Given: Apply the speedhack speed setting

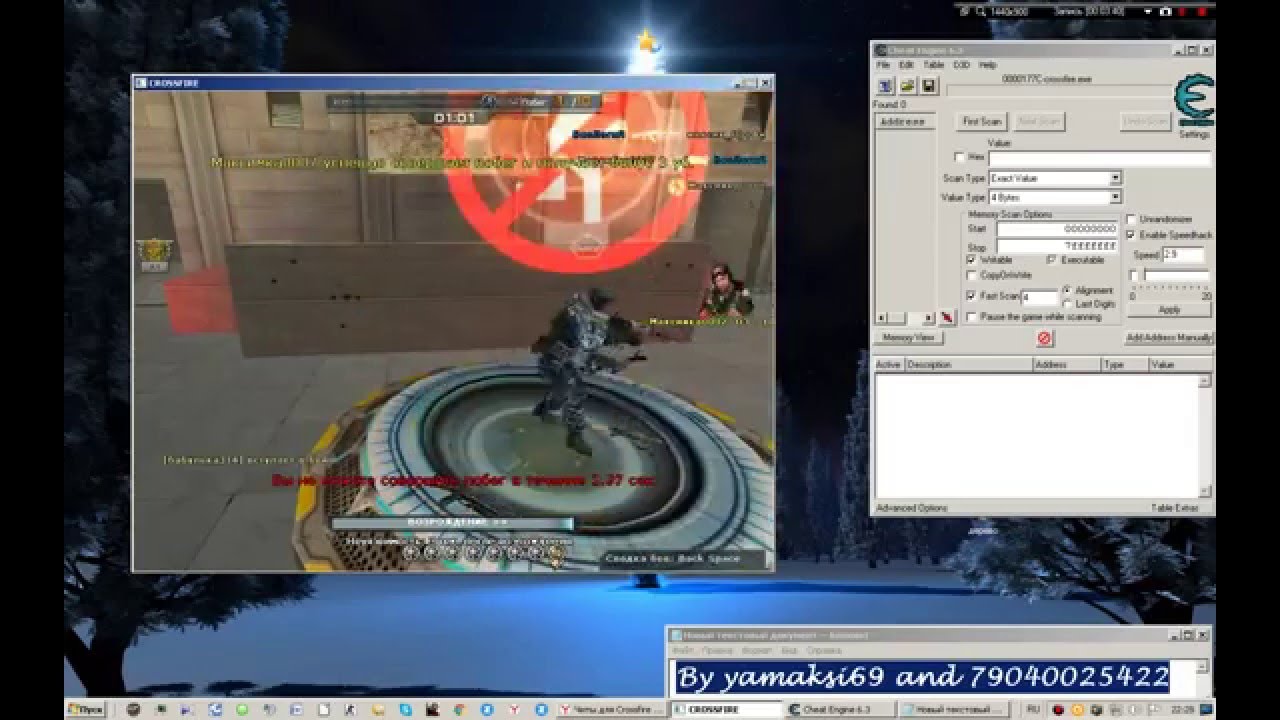Looking at the screenshot, I should 1169,310.
